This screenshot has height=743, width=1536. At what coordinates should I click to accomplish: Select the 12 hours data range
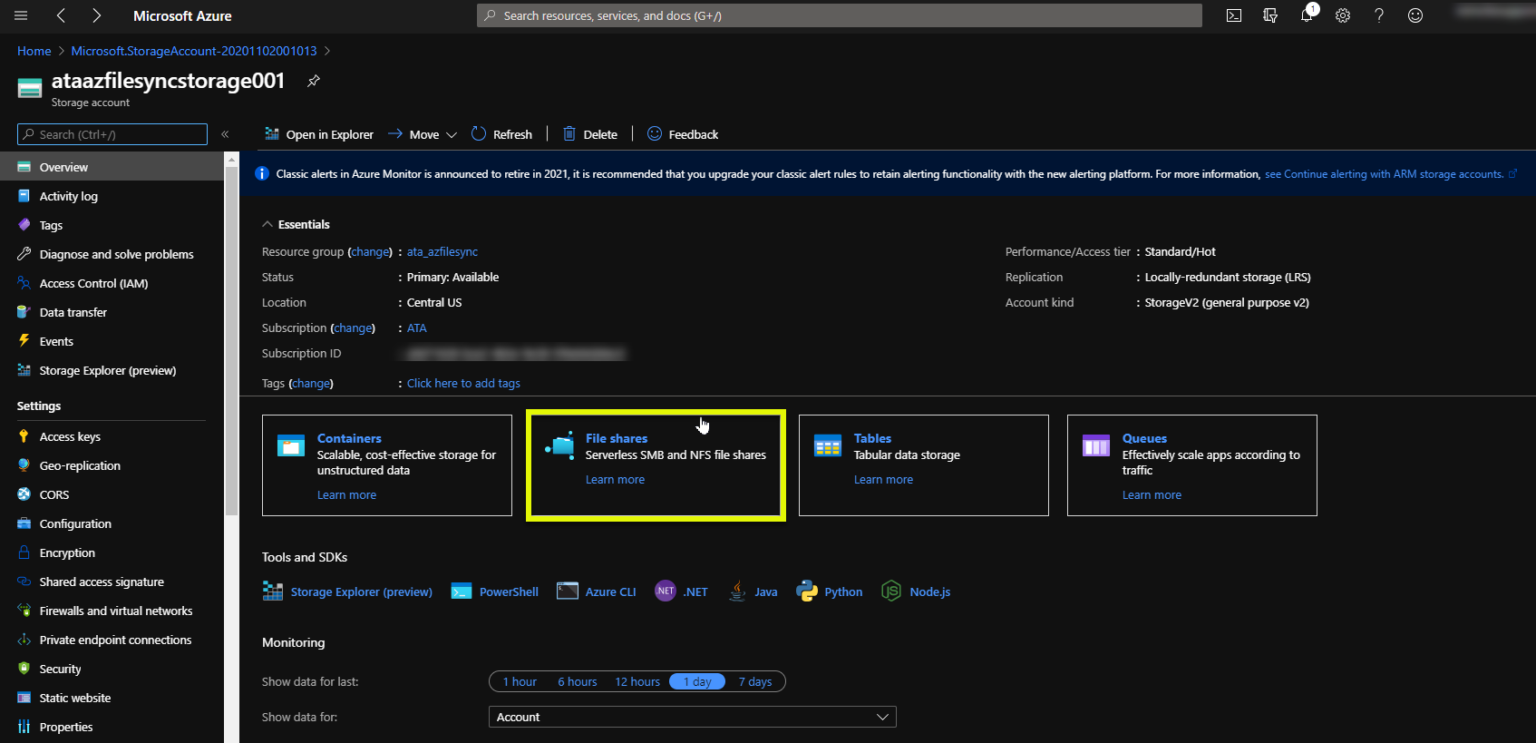click(637, 681)
